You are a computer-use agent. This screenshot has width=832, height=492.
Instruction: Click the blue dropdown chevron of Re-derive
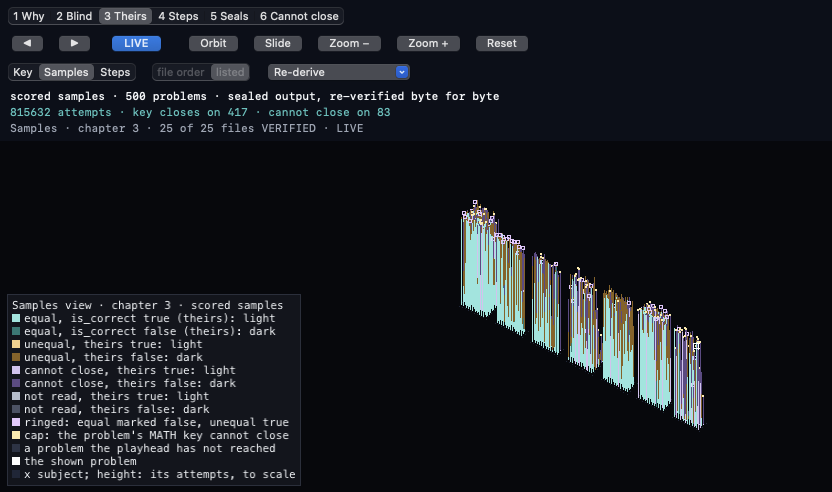(x=402, y=72)
